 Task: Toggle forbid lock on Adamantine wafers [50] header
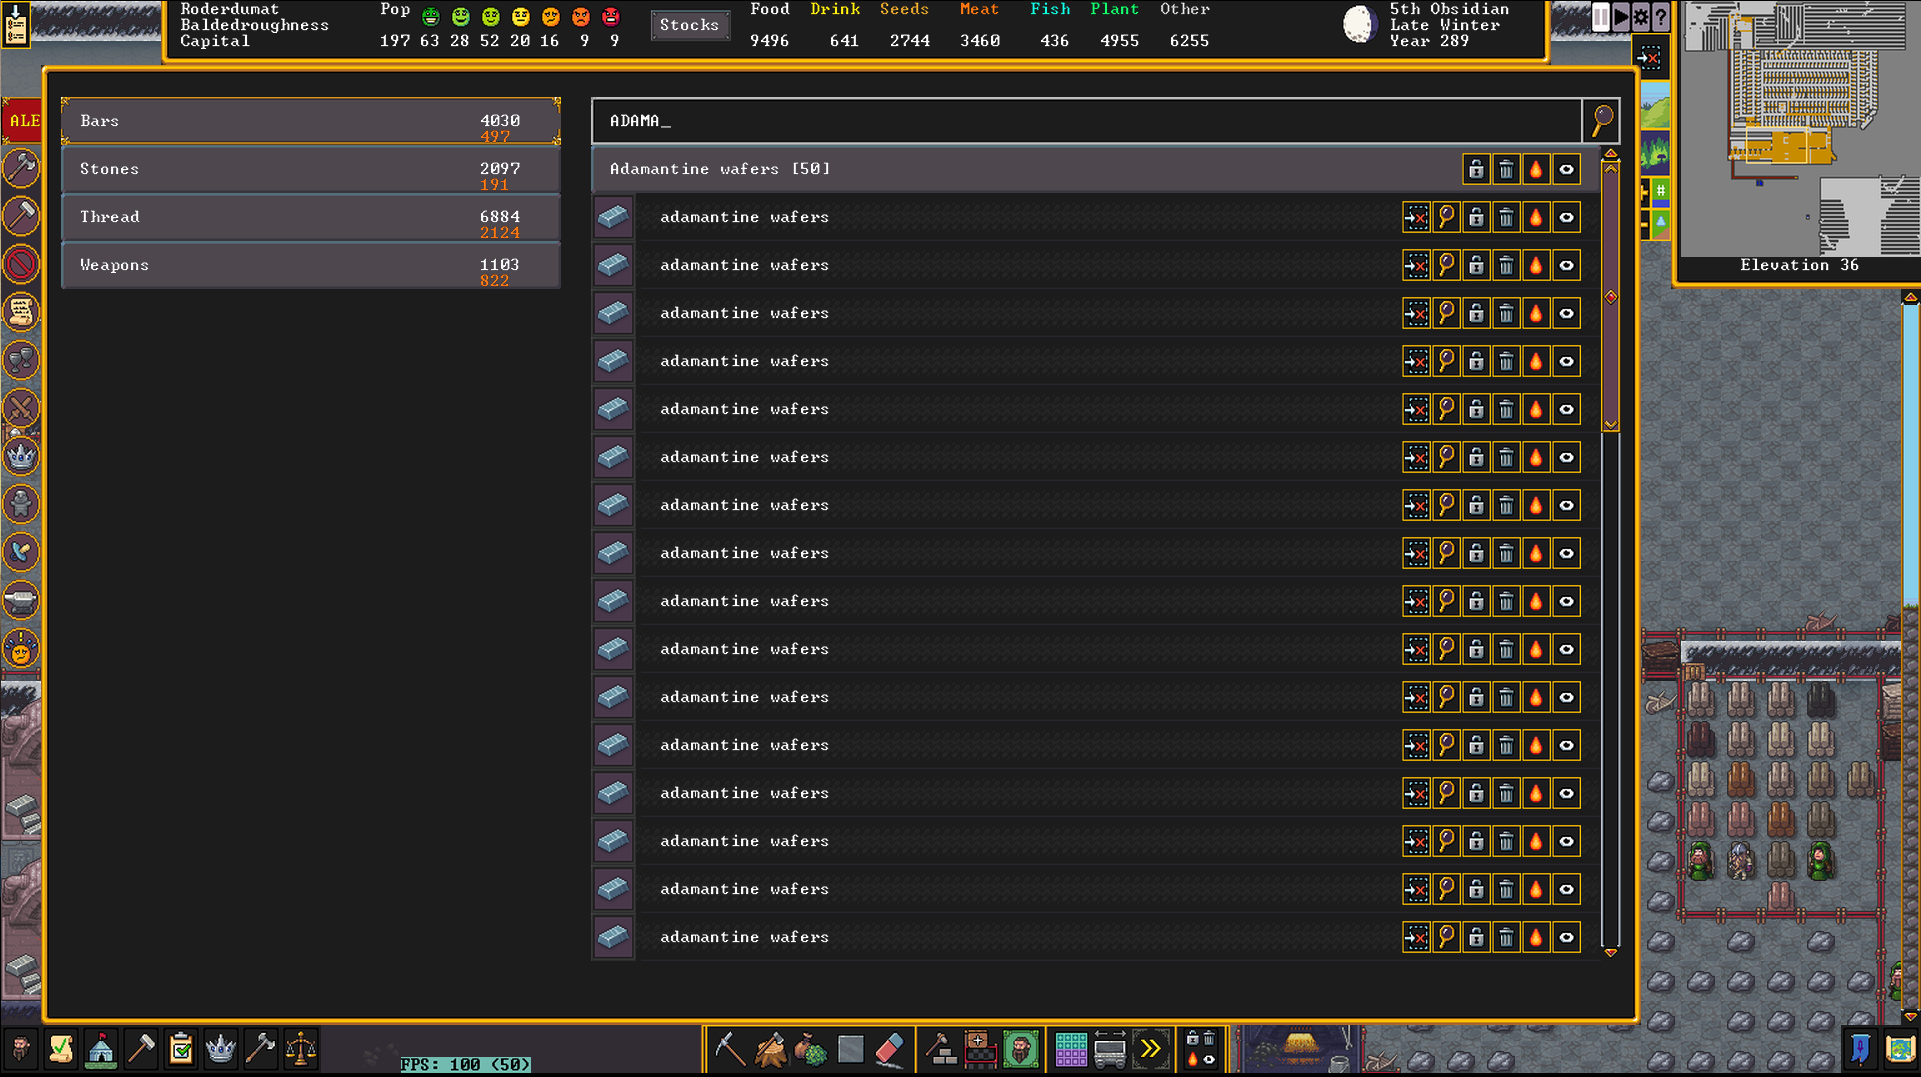tap(1477, 169)
